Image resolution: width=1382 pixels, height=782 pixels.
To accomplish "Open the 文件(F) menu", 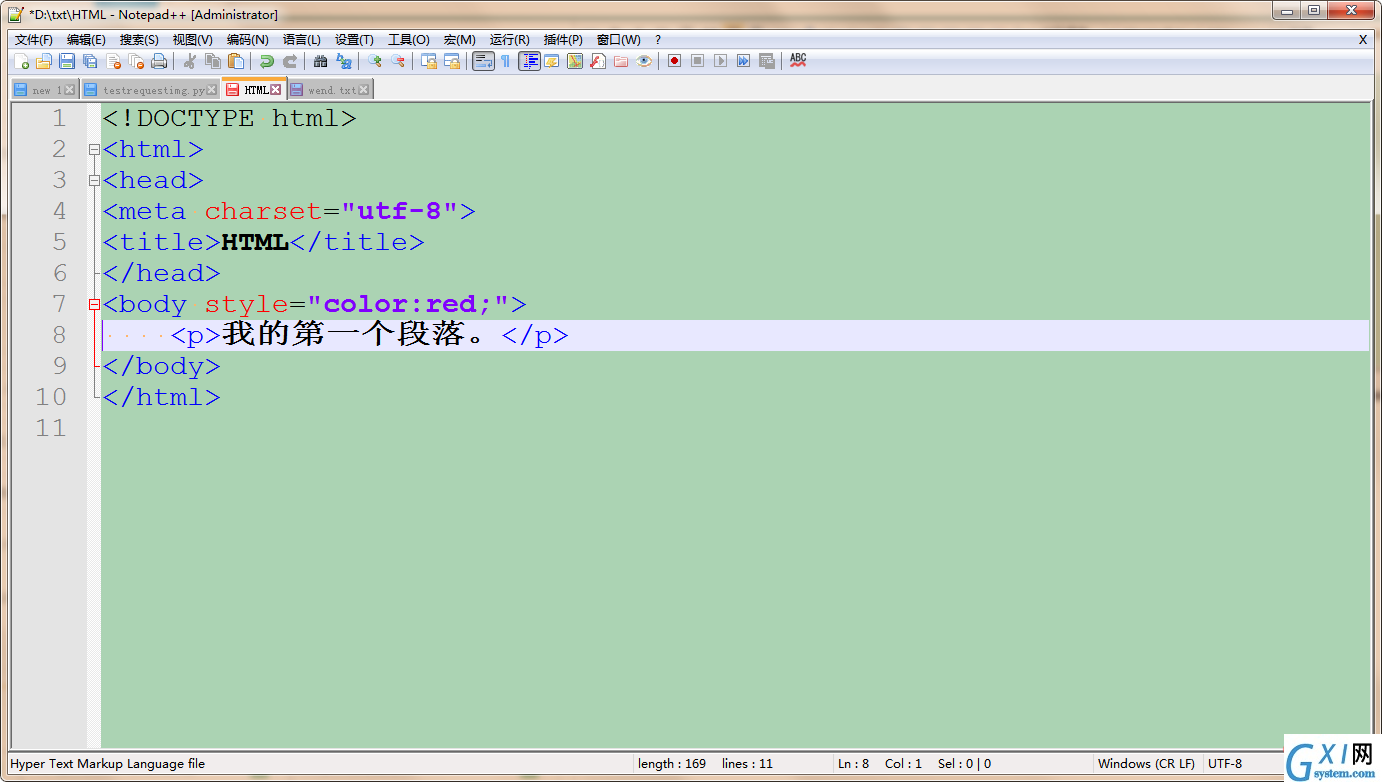I will point(33,40).
